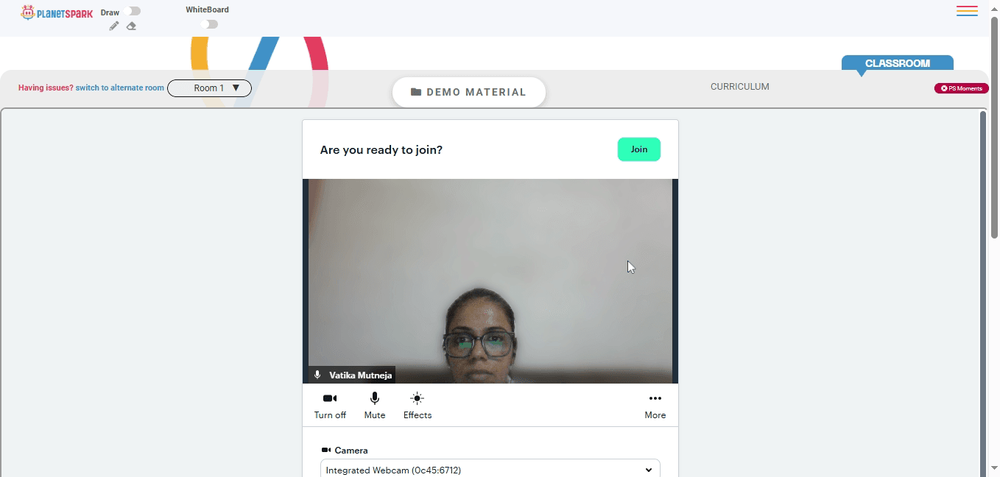Viewport: 1000px width, 477px height.
Task: Open PS Moments
Action: [x=961, y=88]
